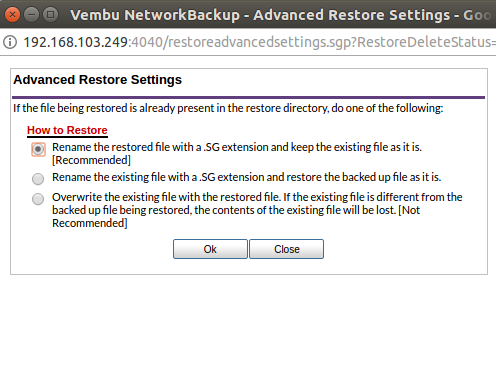Viewport: 496px width, 383px height.
Task: Click the purple divider line under the heading
Action: click(x=248, y=98)
